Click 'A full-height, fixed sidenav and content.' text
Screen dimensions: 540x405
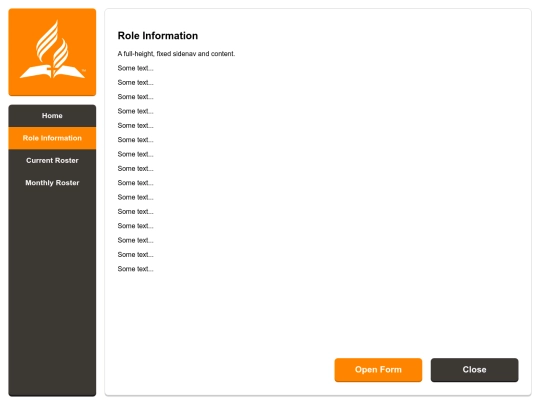pos(176,54)
